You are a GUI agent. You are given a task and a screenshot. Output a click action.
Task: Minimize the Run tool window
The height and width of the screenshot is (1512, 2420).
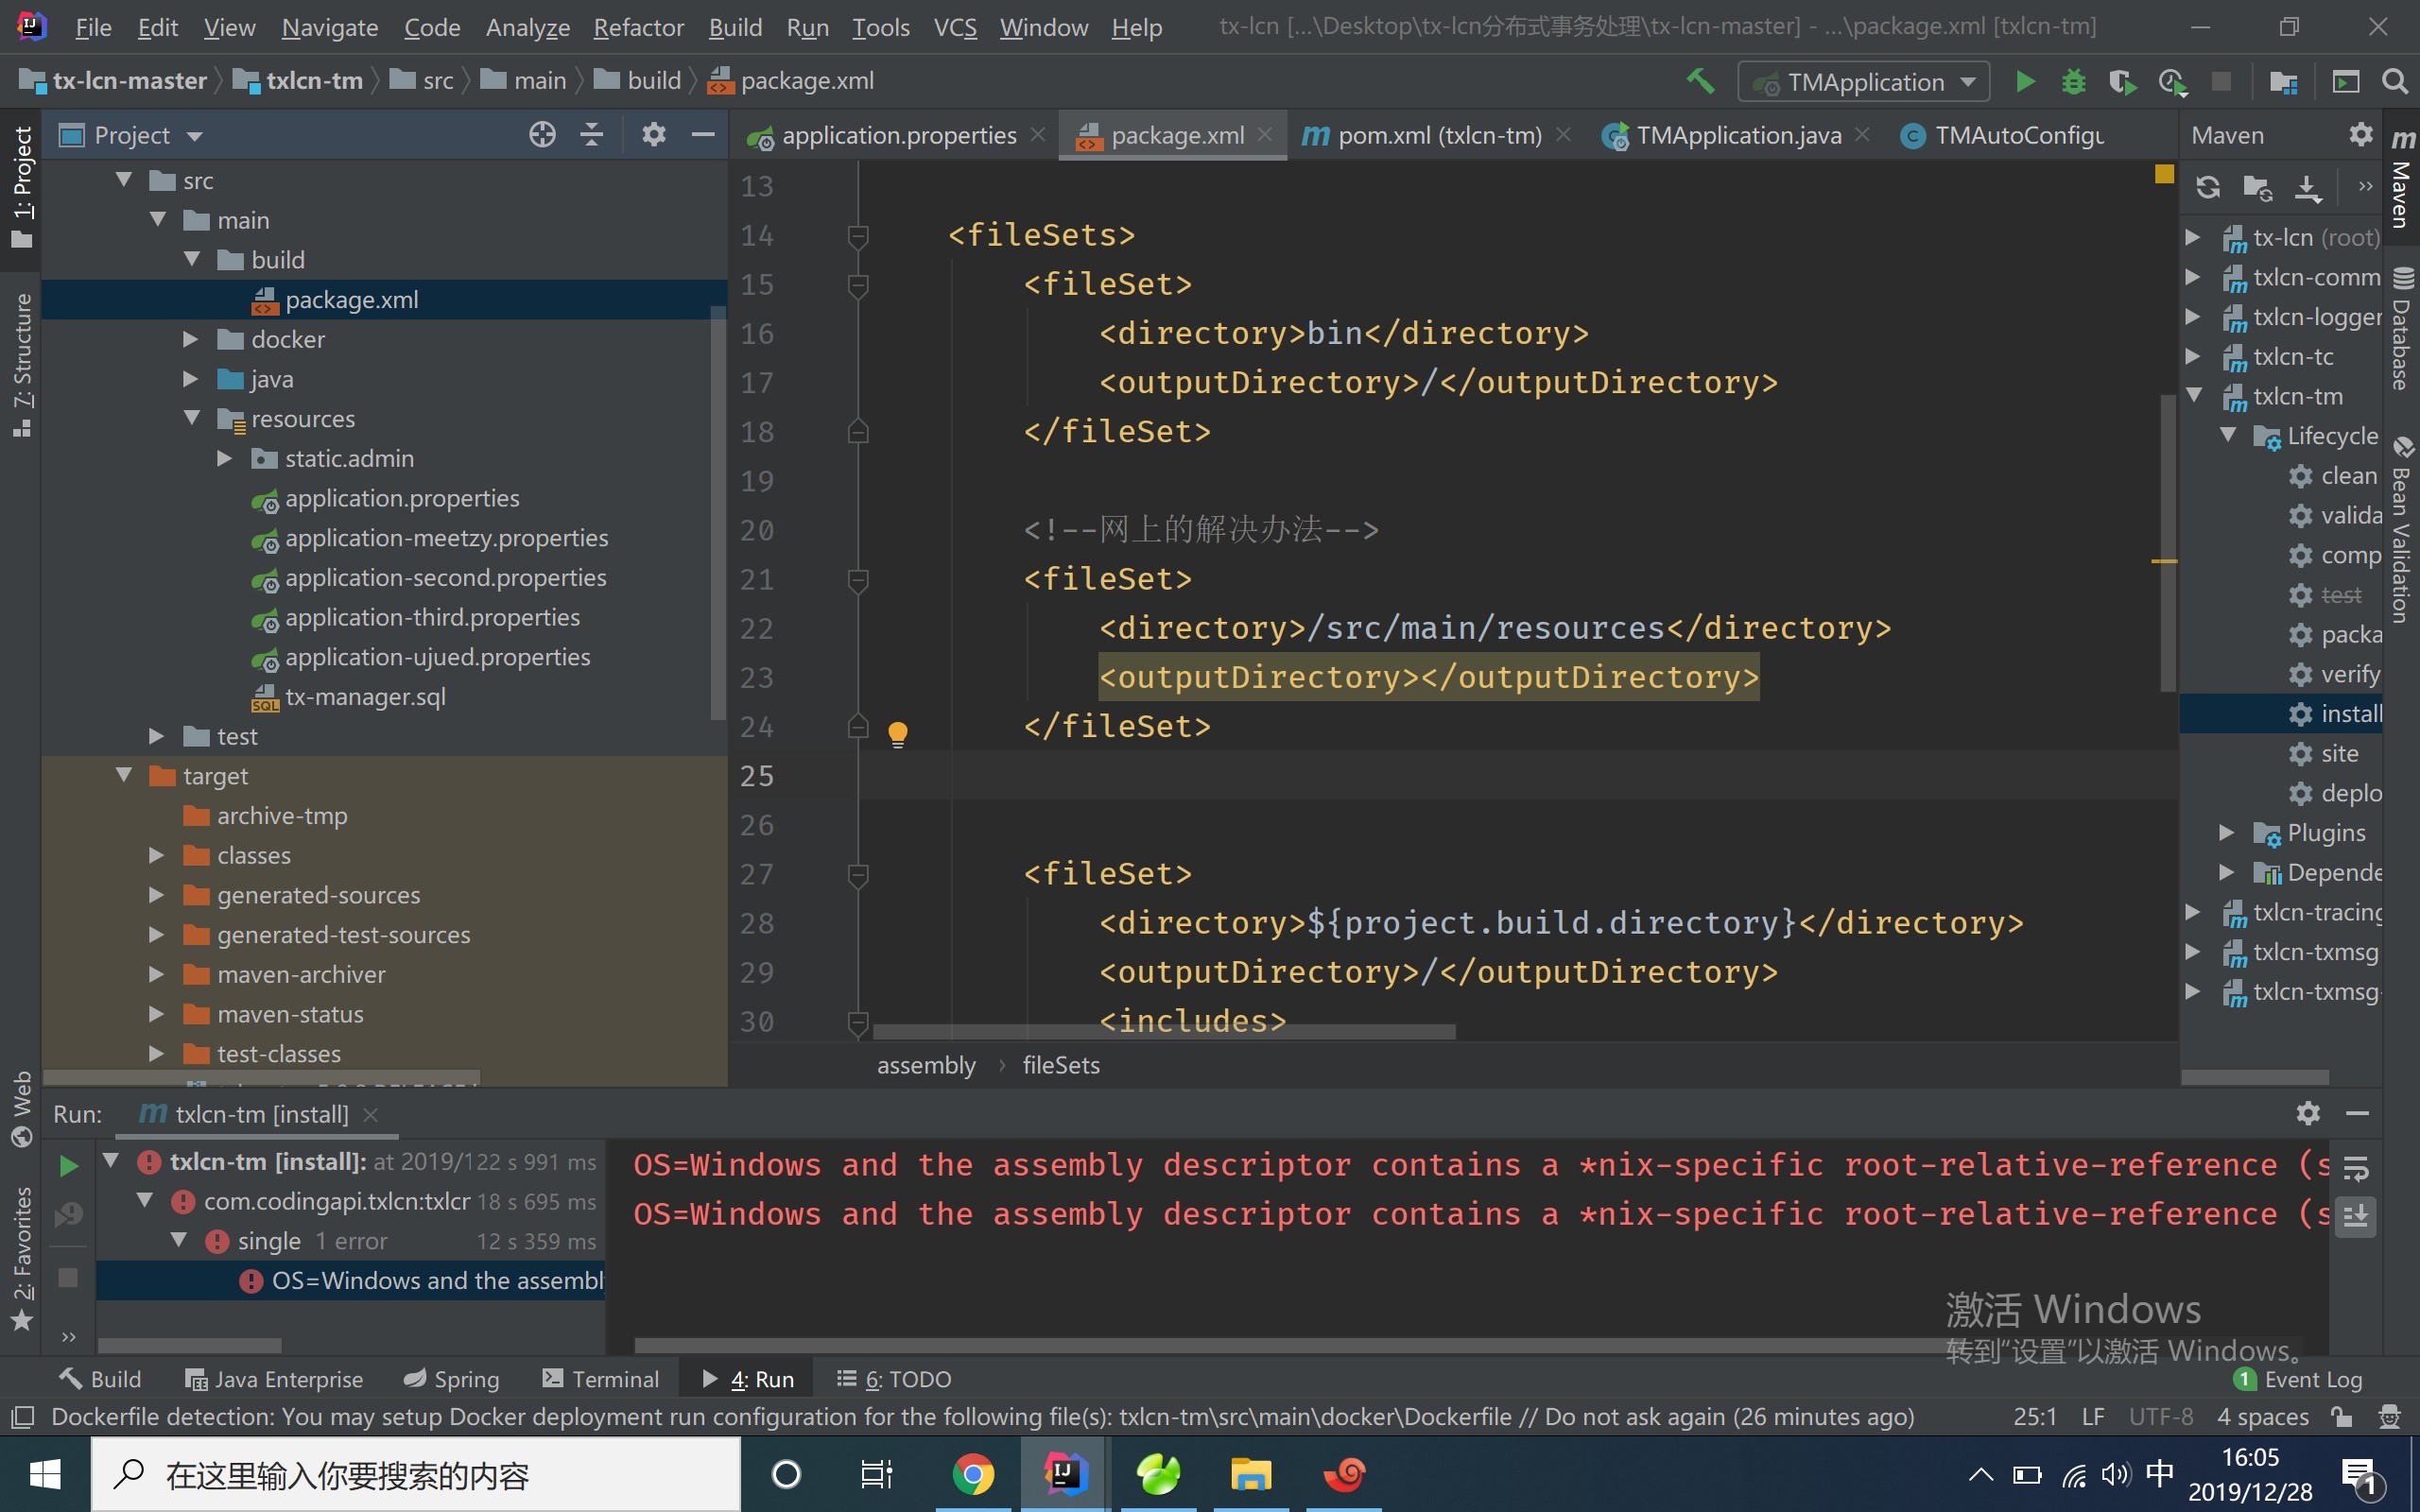[2357, 1113]
